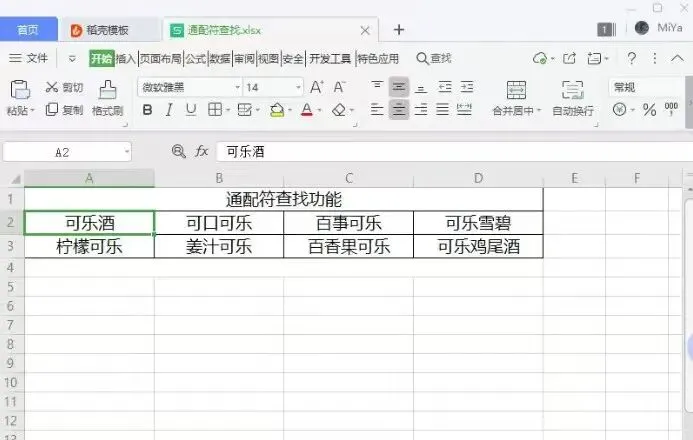Apply cell borders icon

[x=215, y=110]
